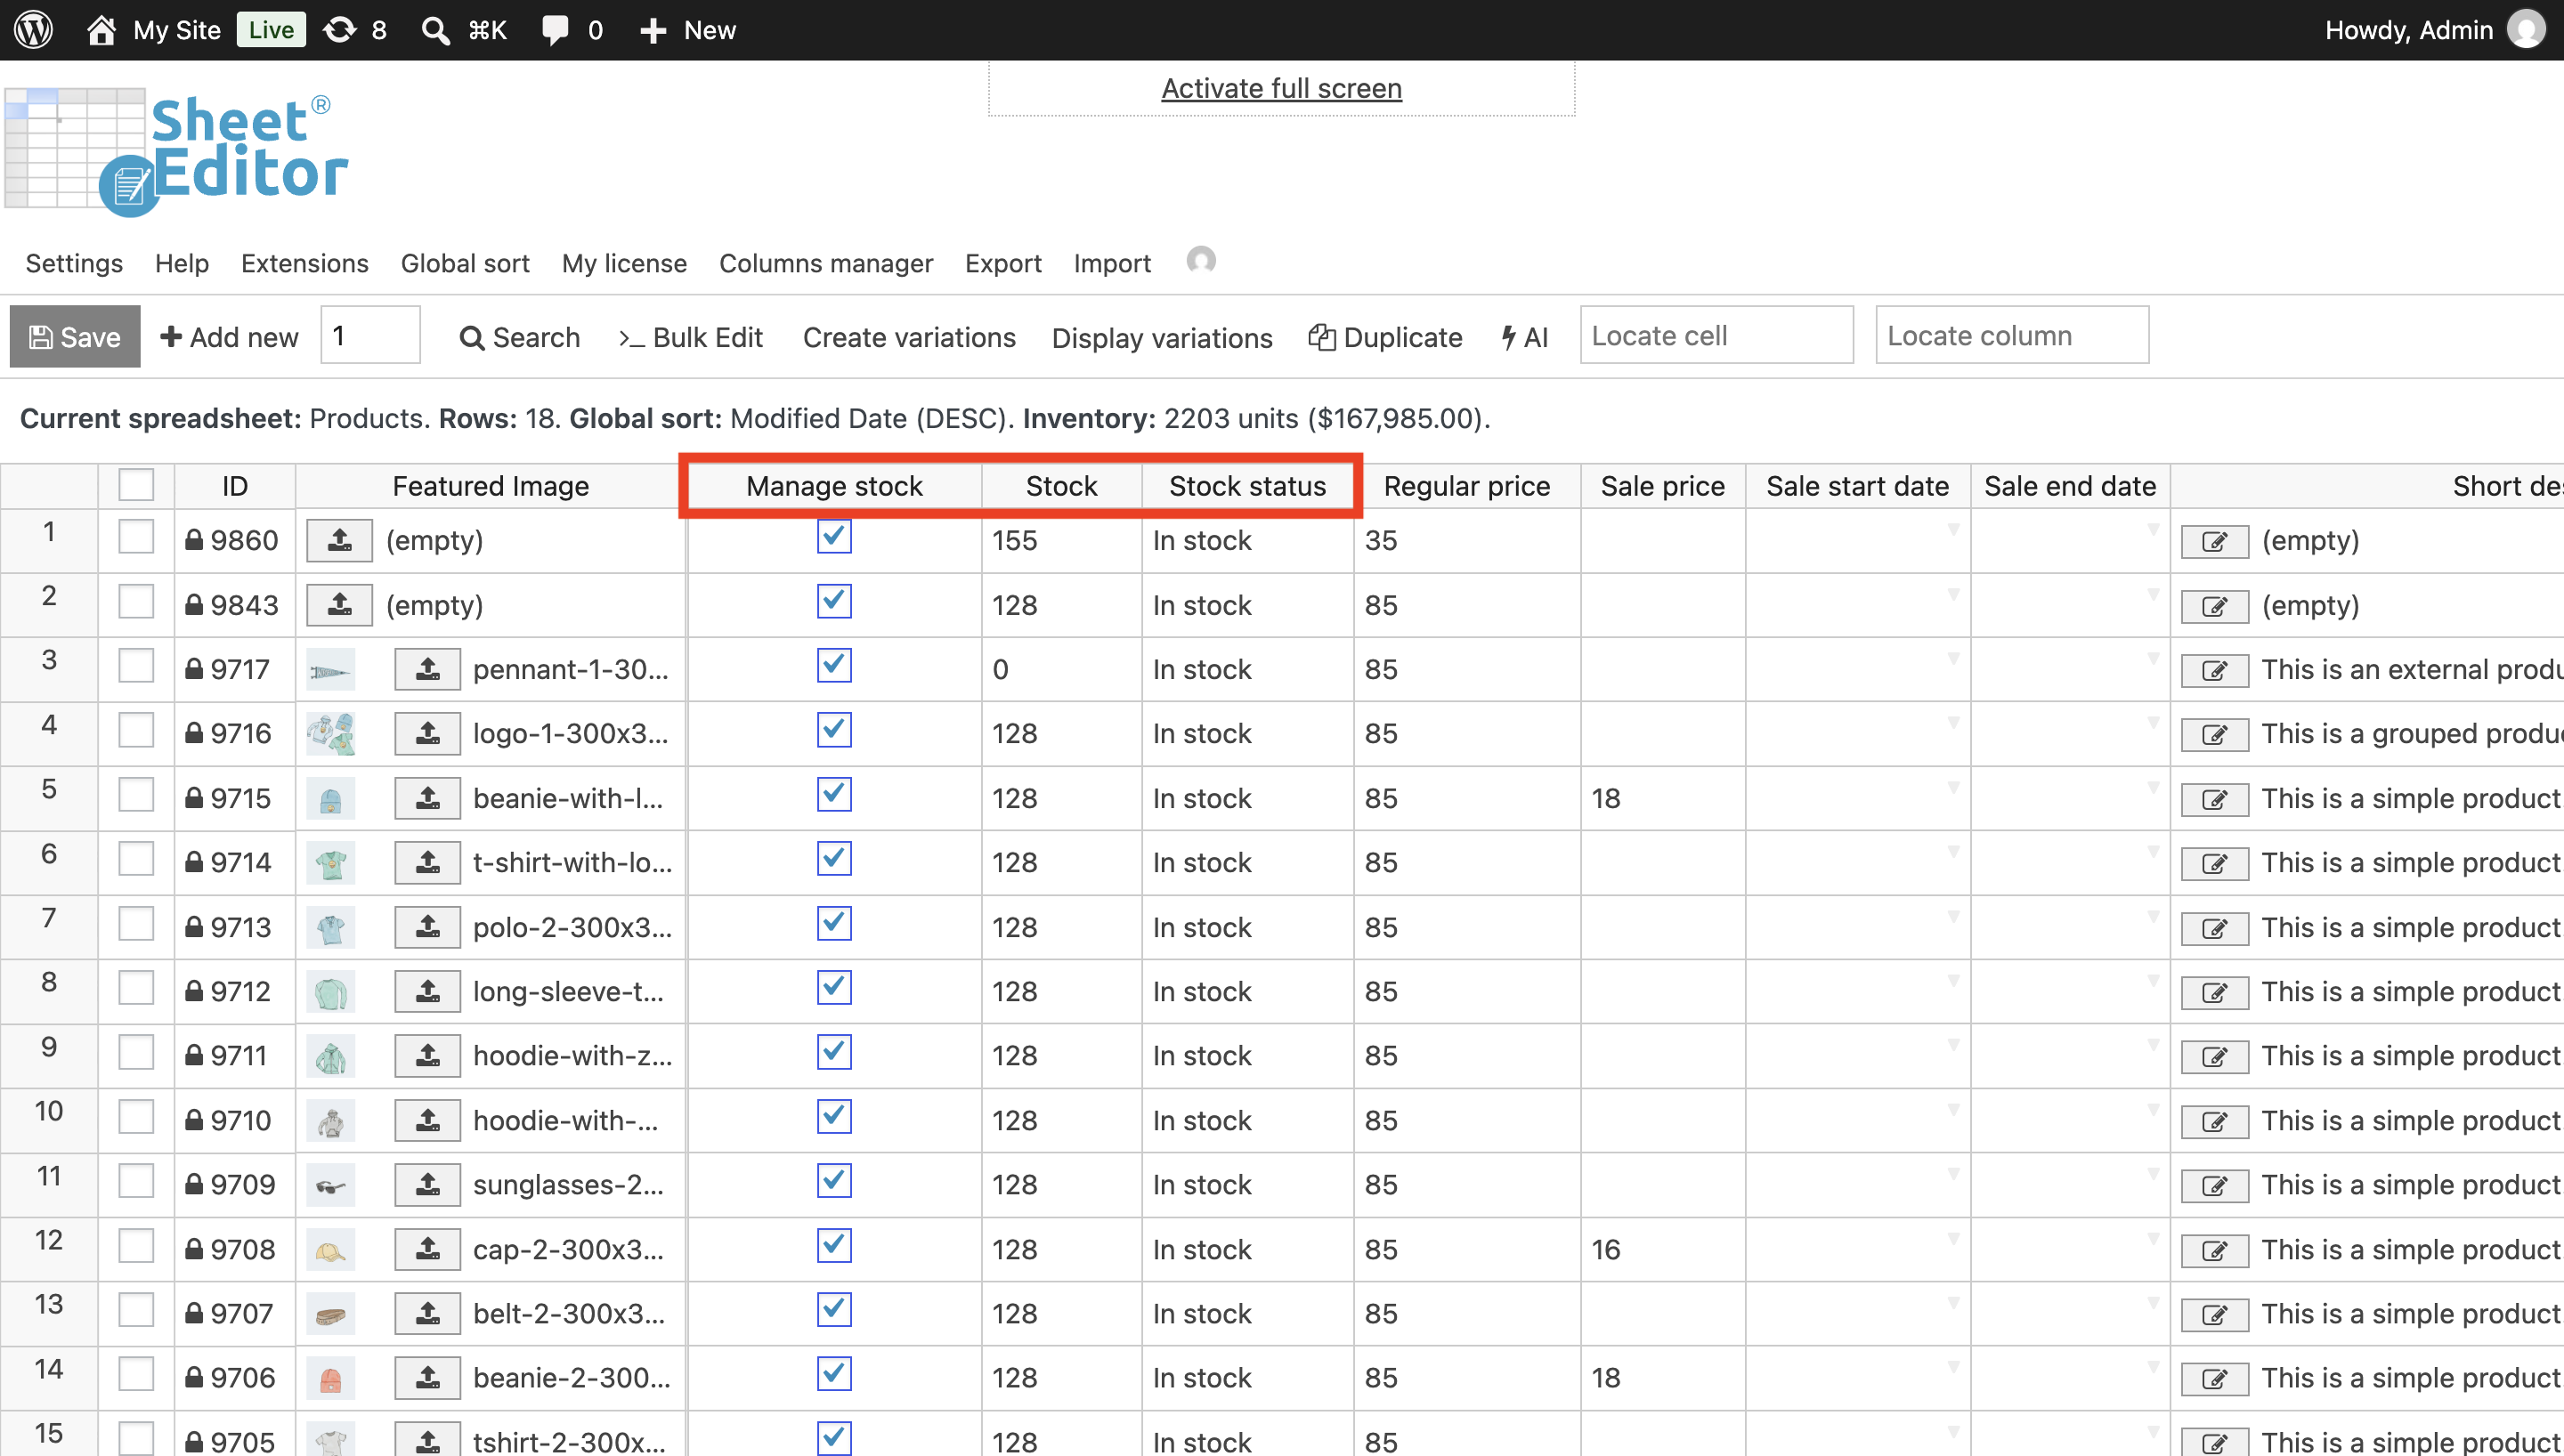2564x1456 pixels.
Task: Click sunglasses thumbnail in row 11
Action: click(x=331, y=1186)
